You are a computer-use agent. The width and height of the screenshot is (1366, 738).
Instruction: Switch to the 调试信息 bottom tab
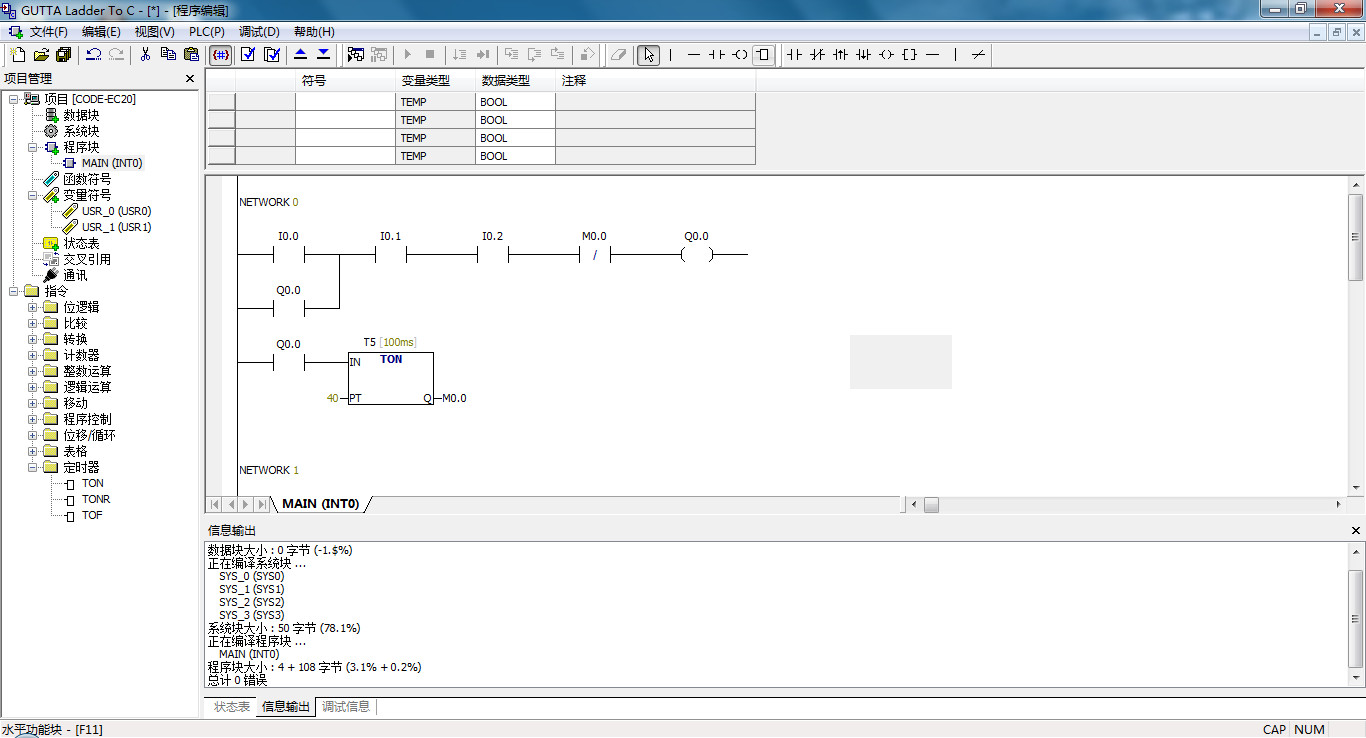coord(346,706)
